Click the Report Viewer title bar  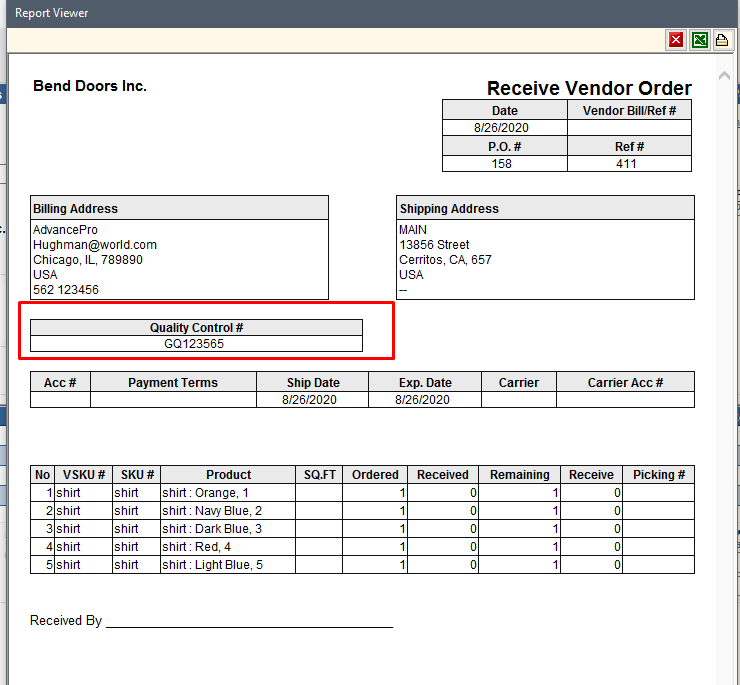(x=300, y=13)
